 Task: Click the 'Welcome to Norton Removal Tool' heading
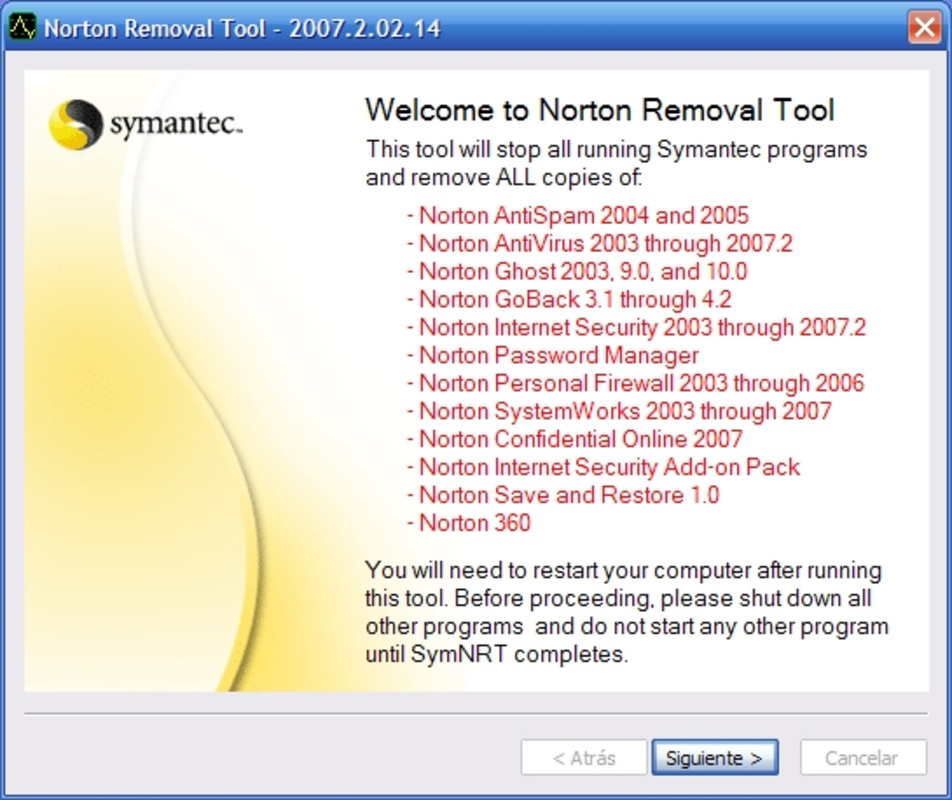[x=600, y=110]
